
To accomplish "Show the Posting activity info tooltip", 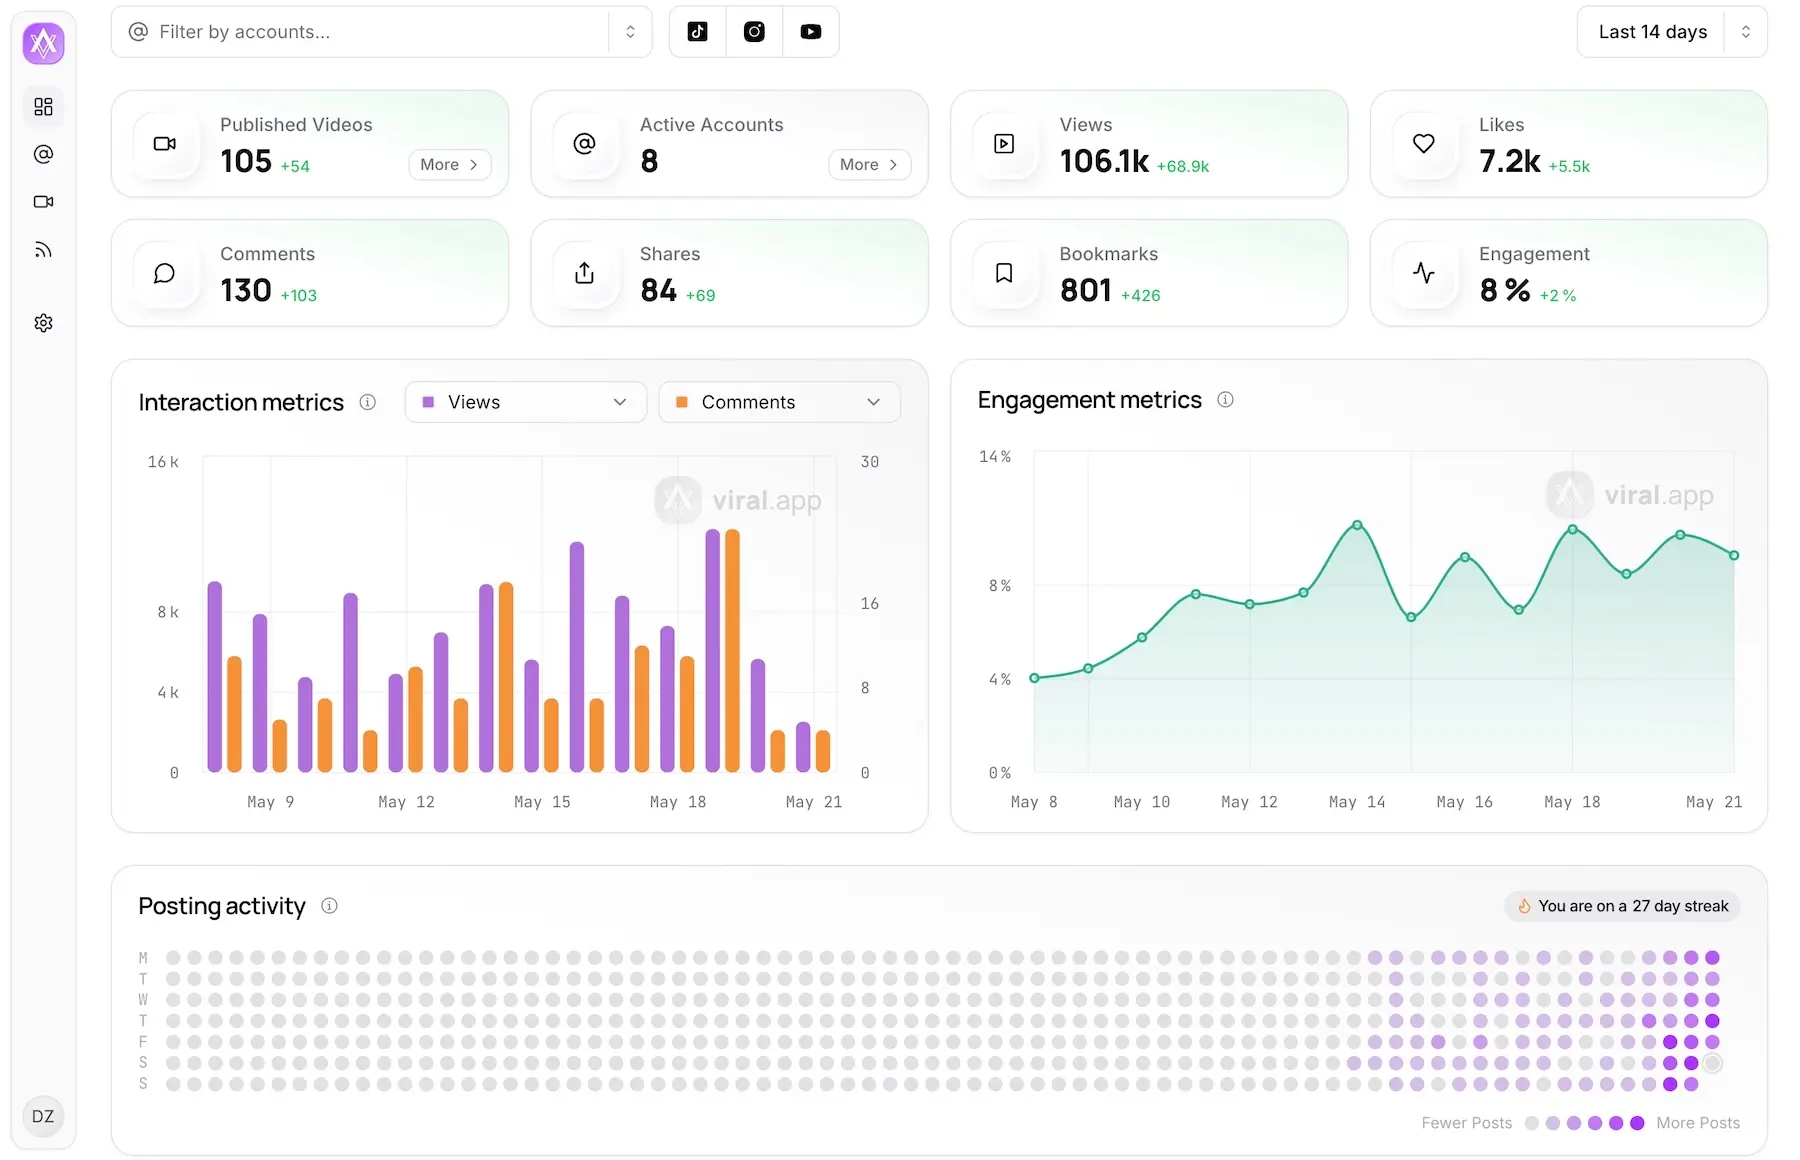I will coord(329,906).
